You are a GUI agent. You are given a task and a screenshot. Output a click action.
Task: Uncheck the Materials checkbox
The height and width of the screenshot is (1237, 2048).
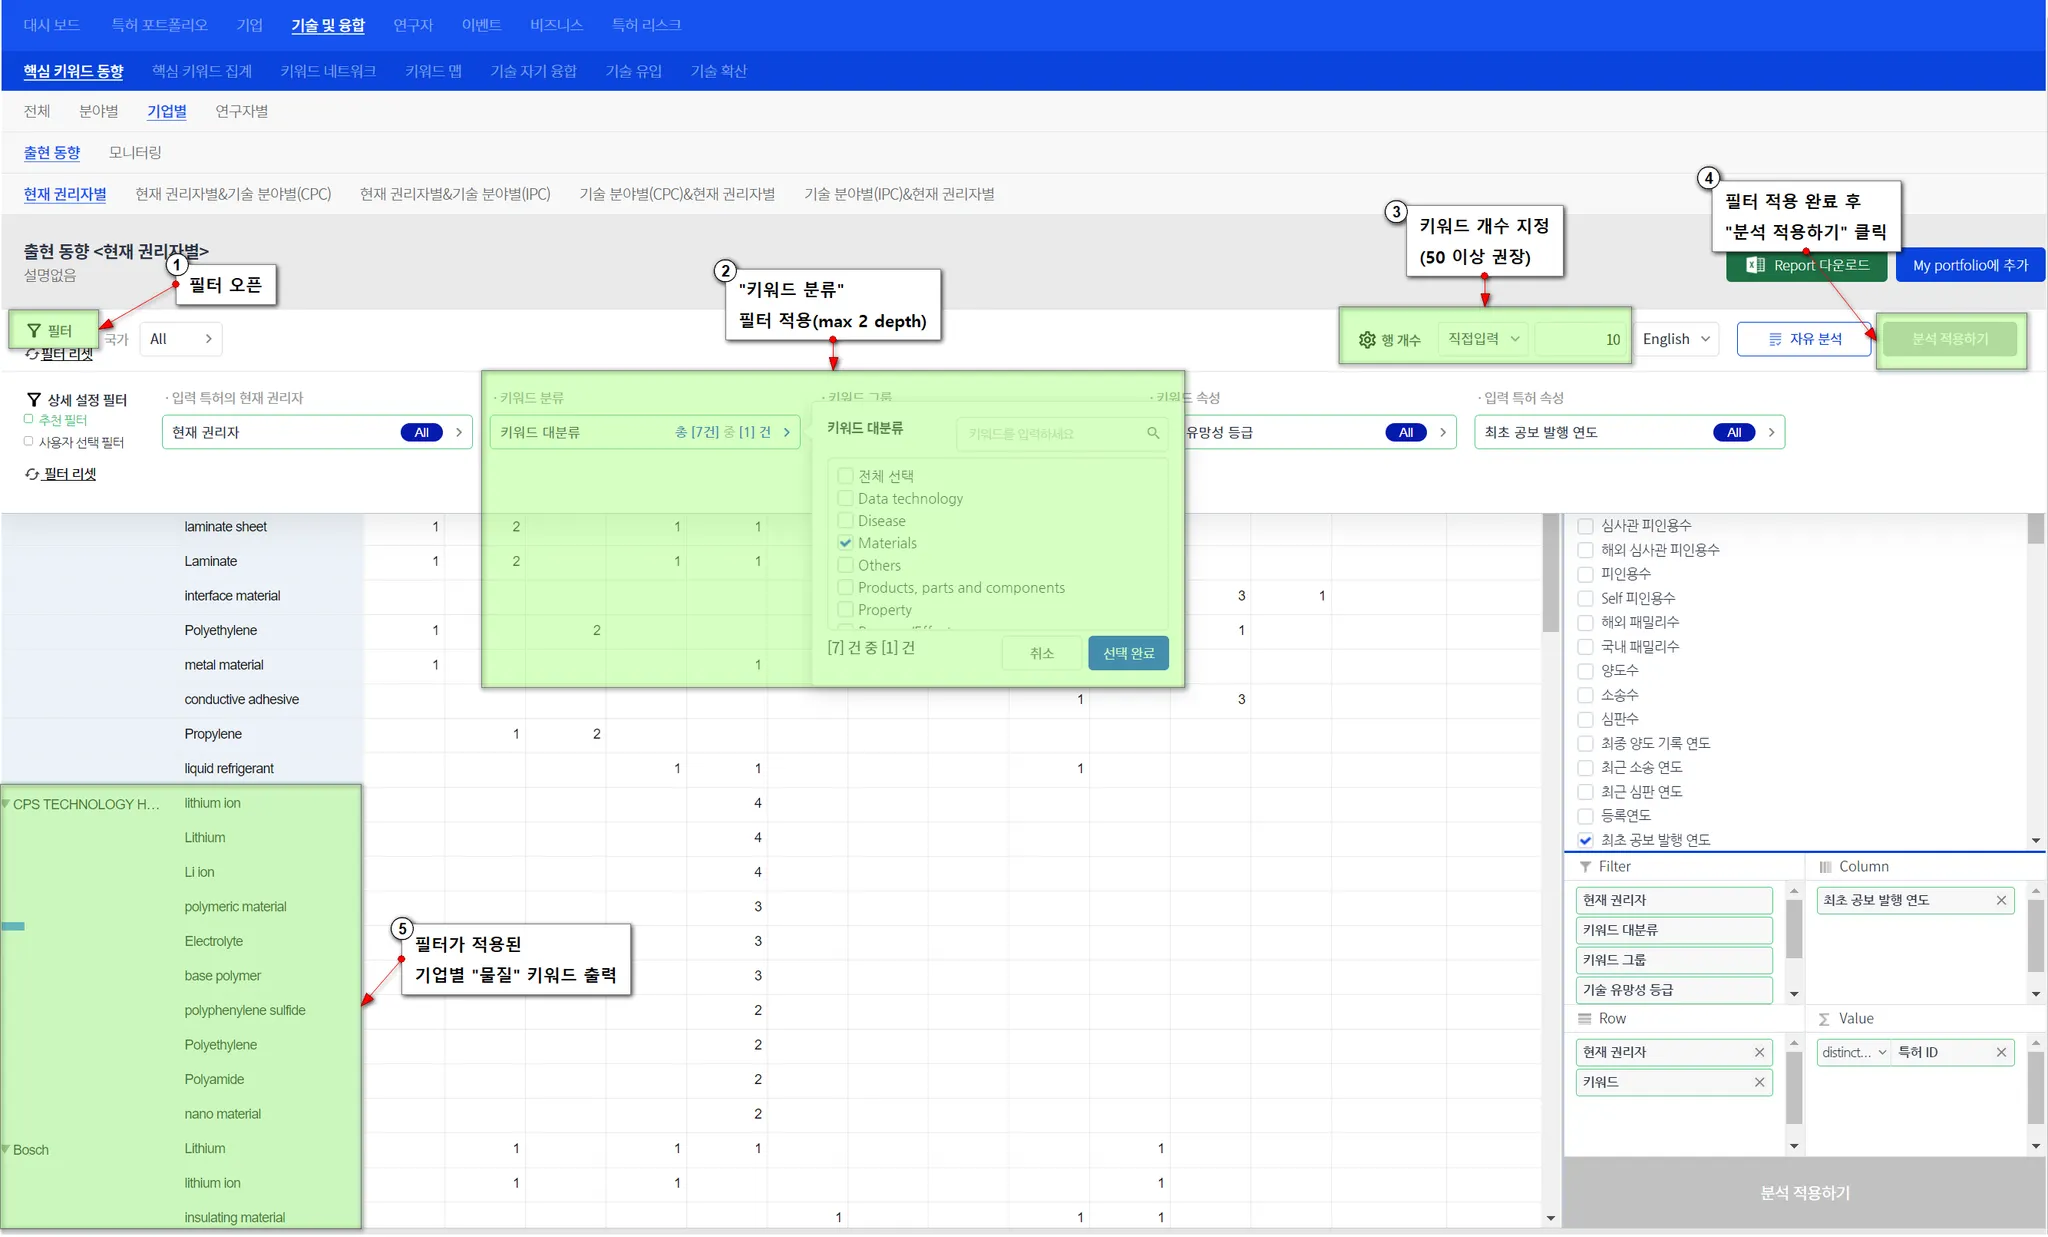pyautogui.click(x=846, y=543)
